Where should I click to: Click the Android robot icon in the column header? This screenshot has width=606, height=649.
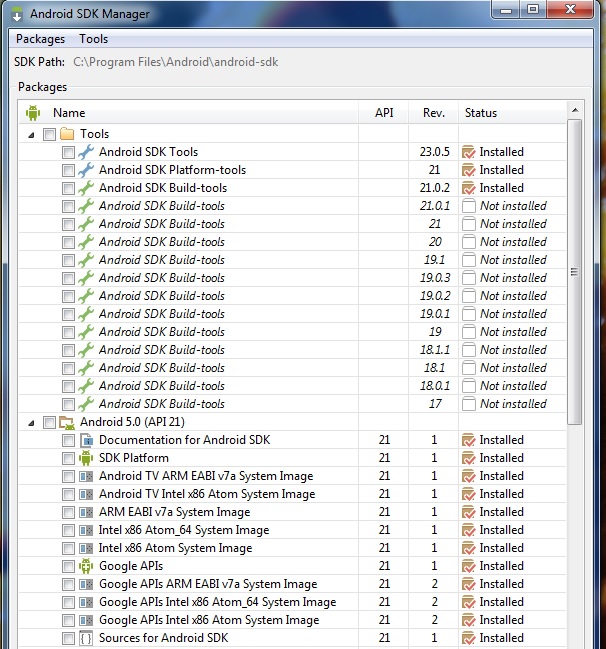(32, 113)
